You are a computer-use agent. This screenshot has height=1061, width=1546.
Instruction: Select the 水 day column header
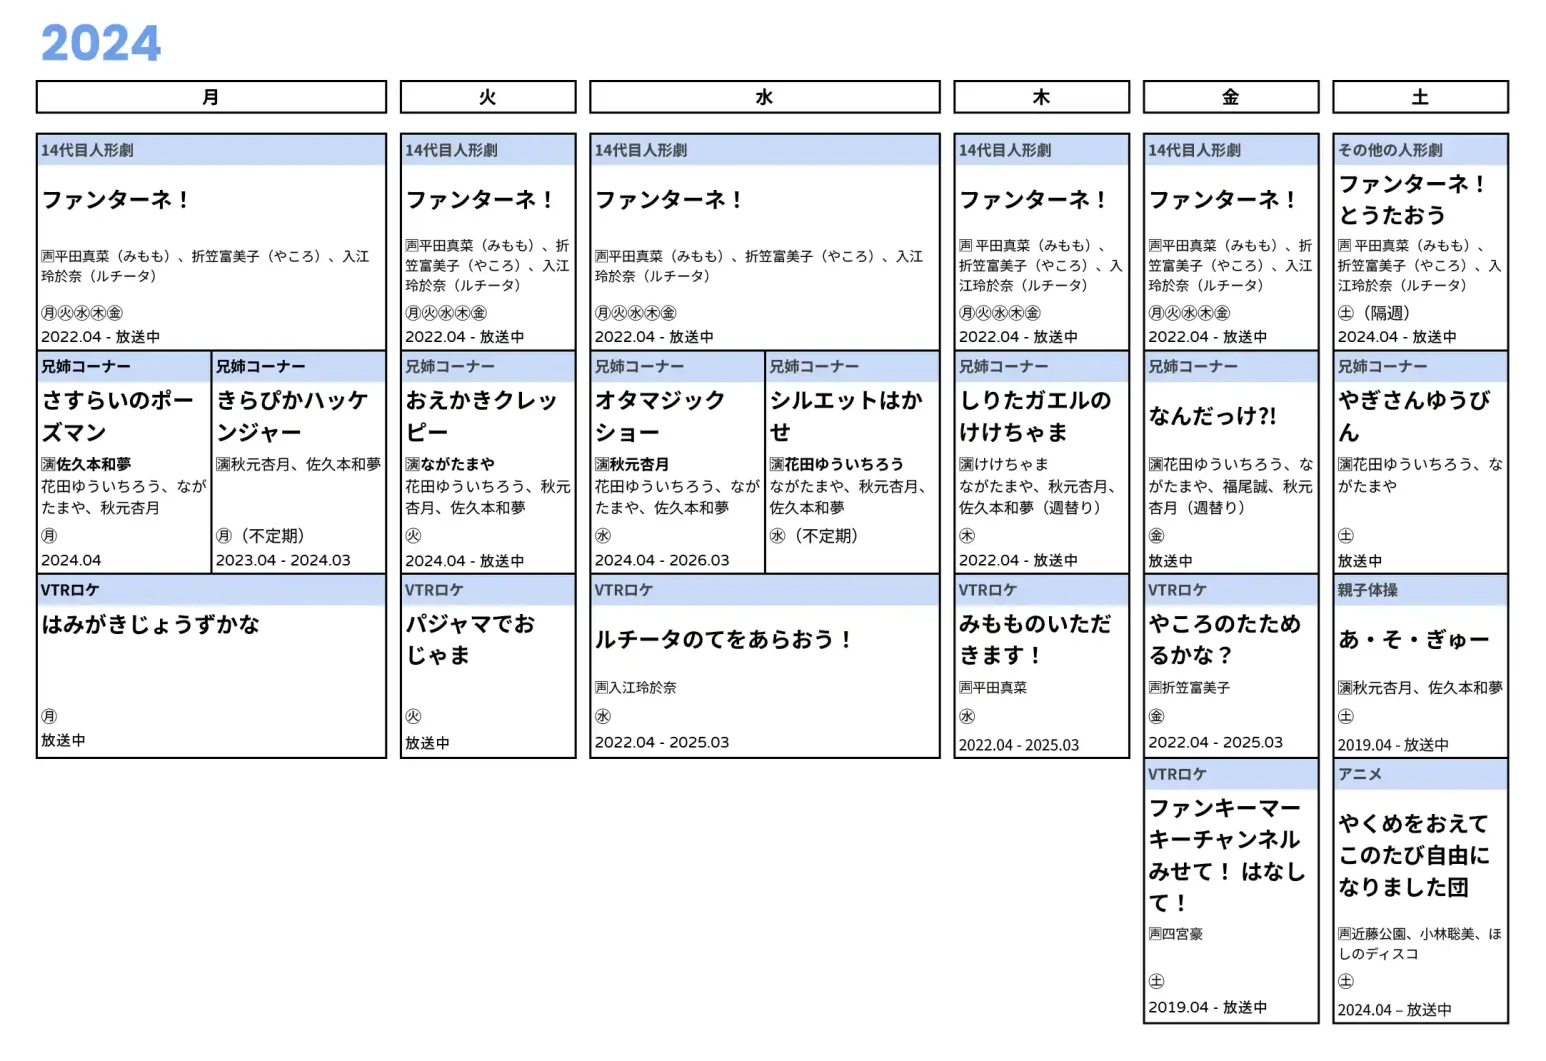(x=764, y=97)
